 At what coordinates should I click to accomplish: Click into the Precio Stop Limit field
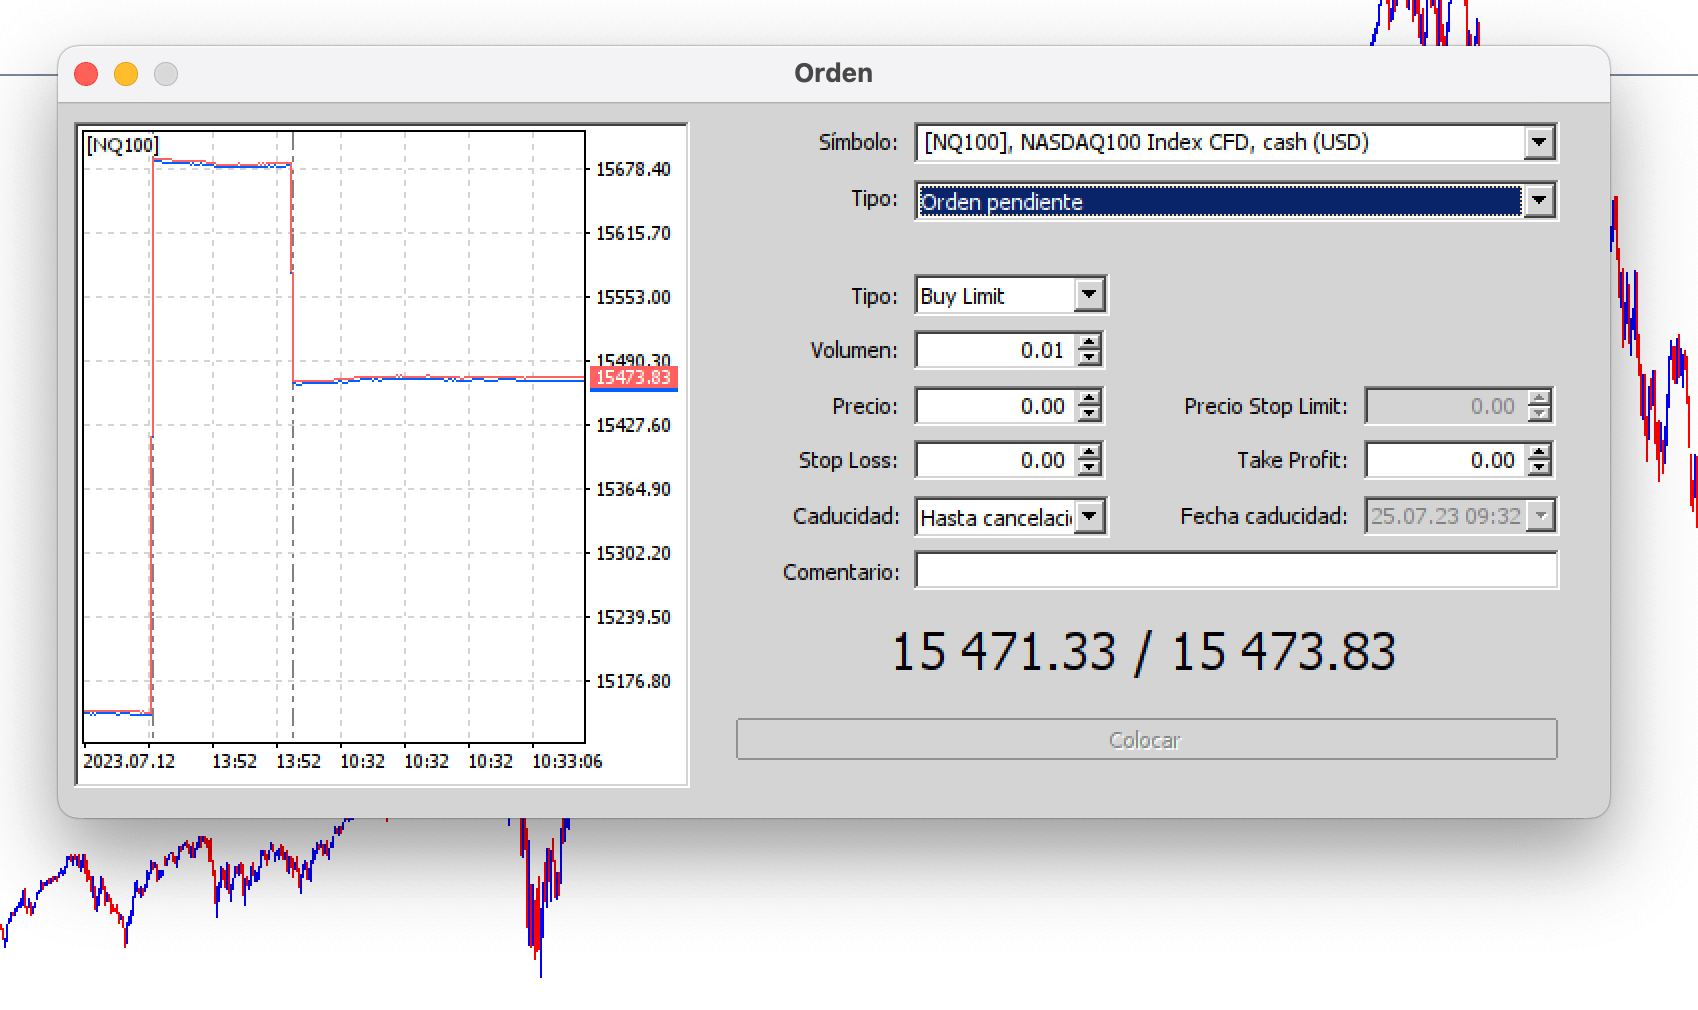(x=1447, y=406)
